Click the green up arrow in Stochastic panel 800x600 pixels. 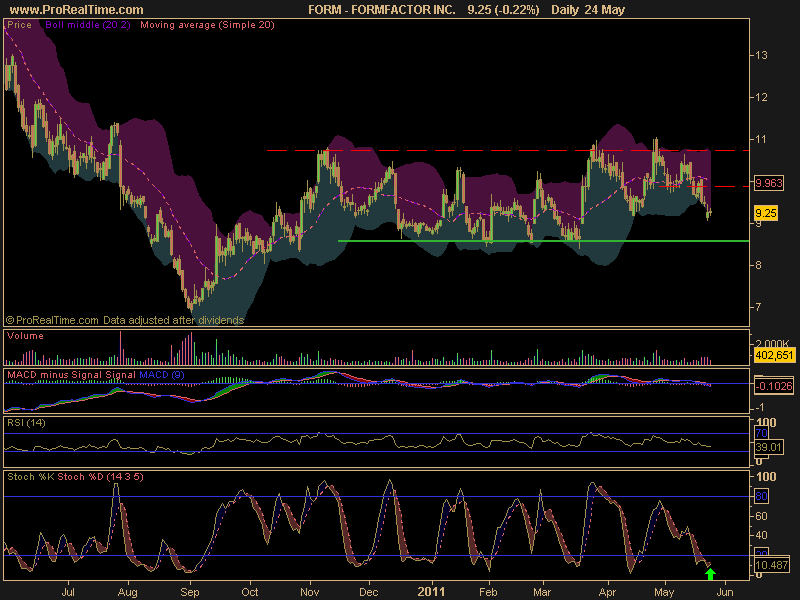point(710,574)
